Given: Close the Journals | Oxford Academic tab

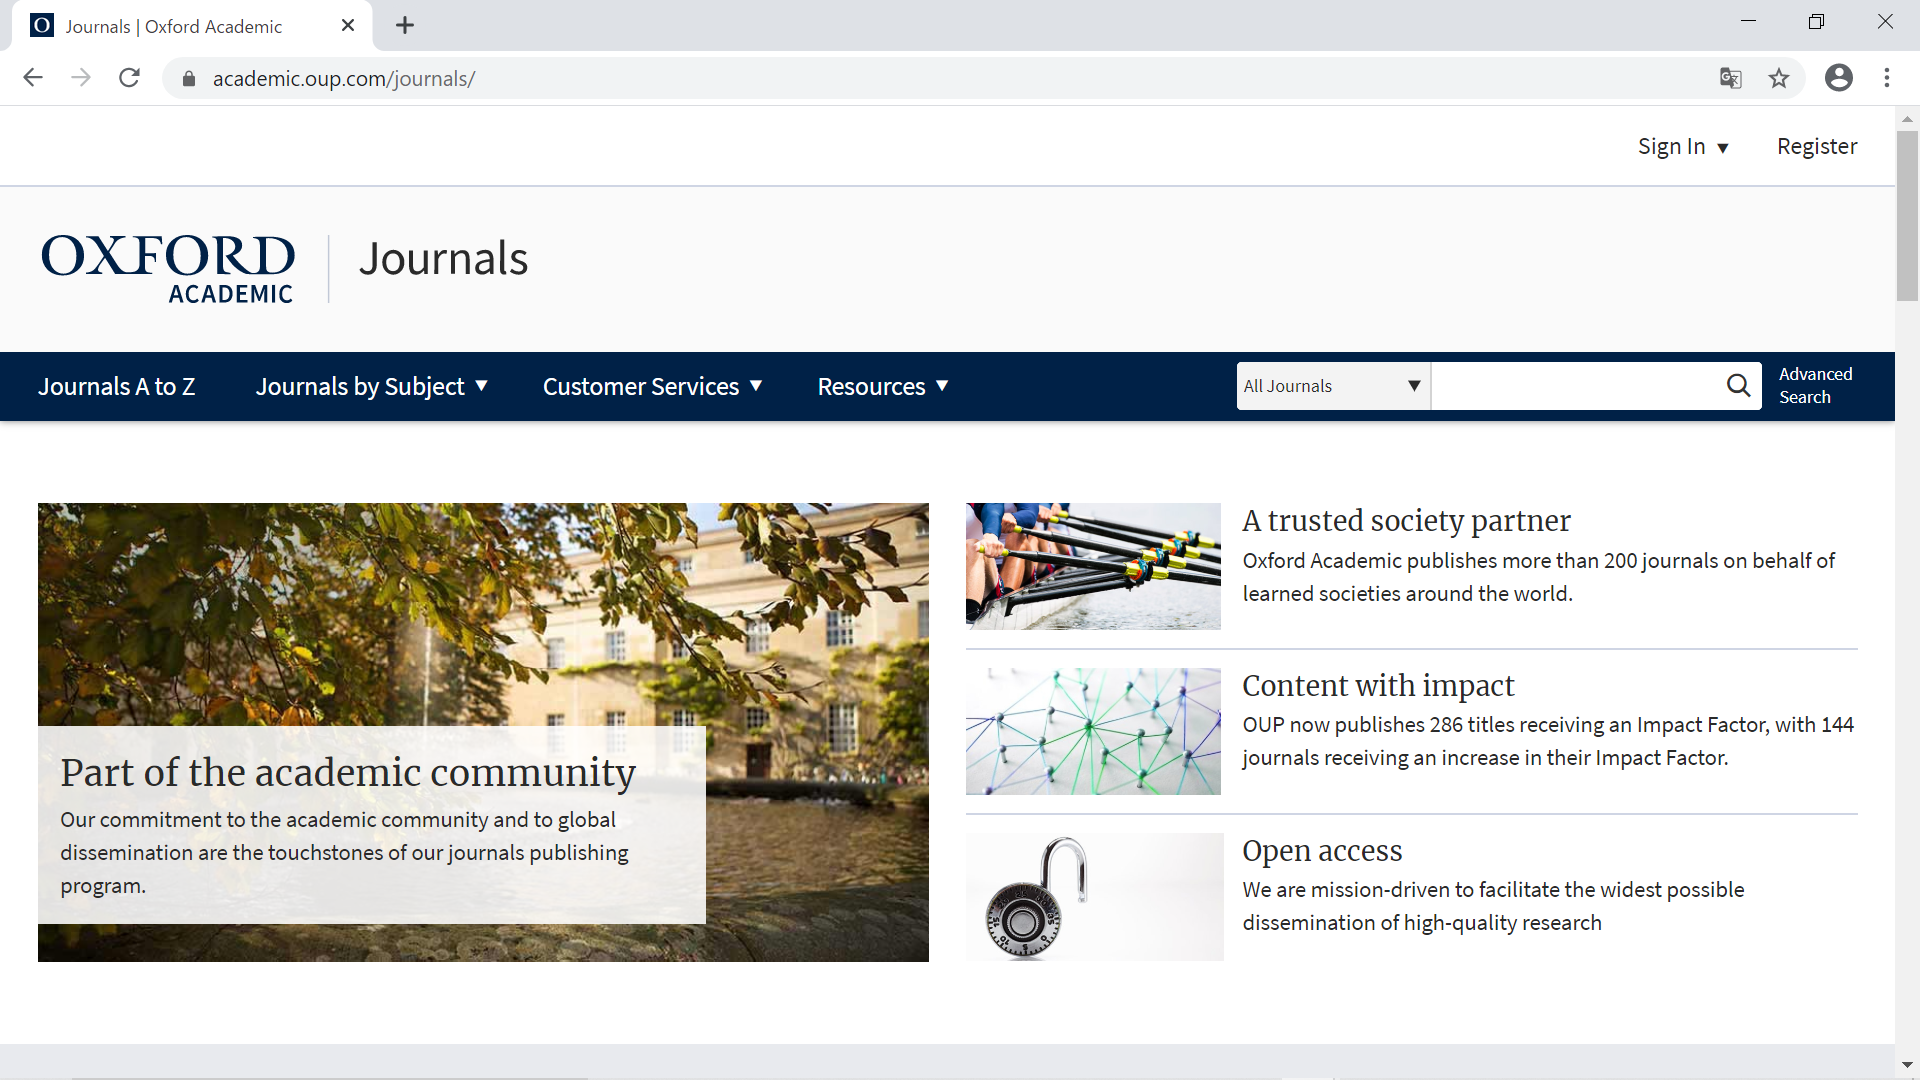Looking at the screenshot, I should (x=348, y=26).
